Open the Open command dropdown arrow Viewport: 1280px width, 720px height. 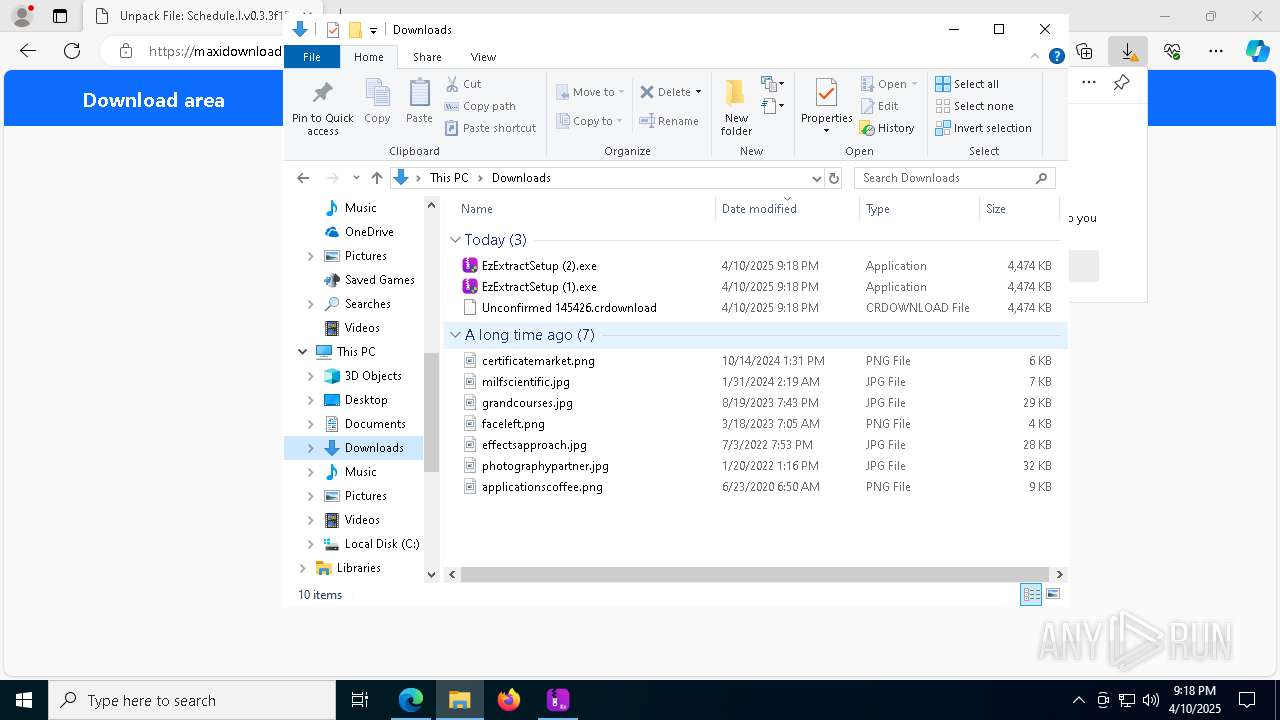pos(914,84)
